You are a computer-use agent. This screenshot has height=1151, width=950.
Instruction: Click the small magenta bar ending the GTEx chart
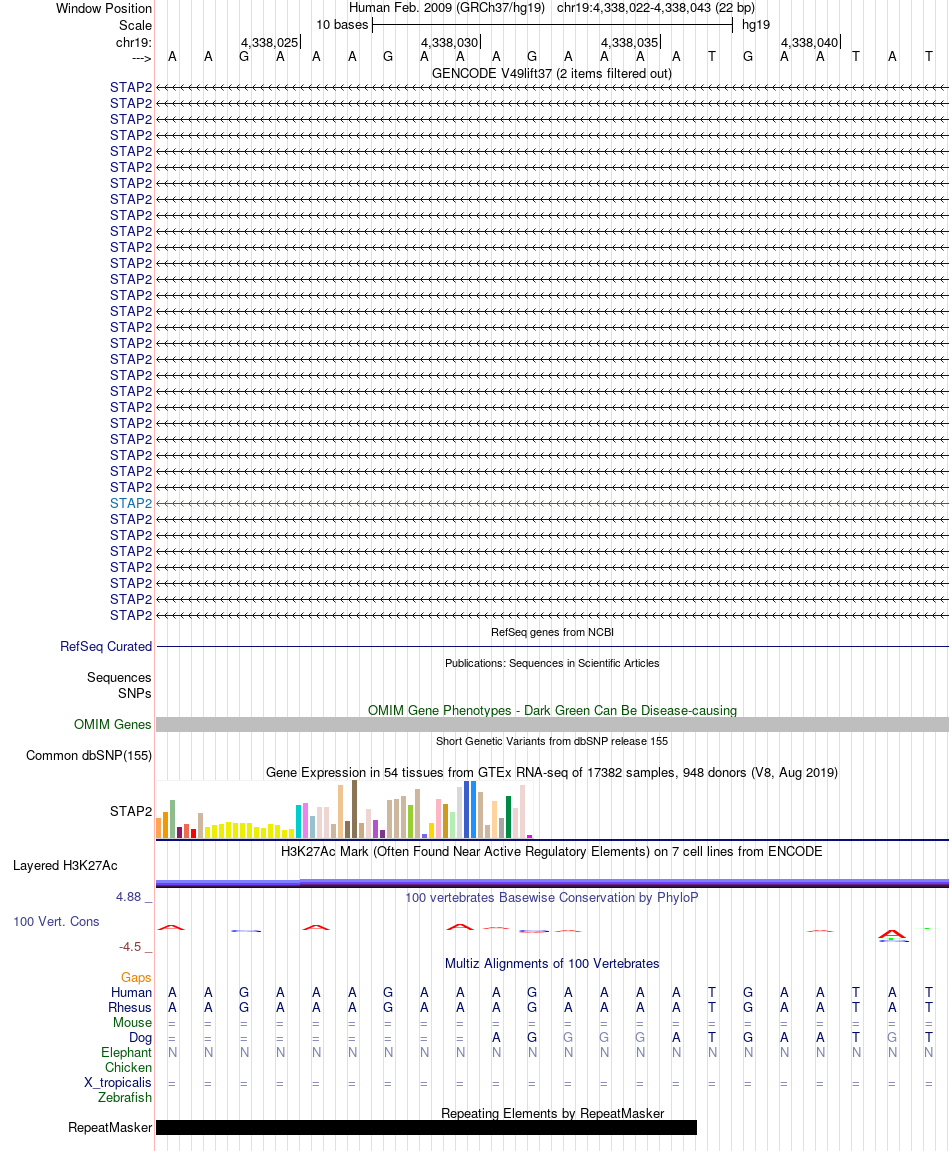pyautogui.click(x=529, y=836)
